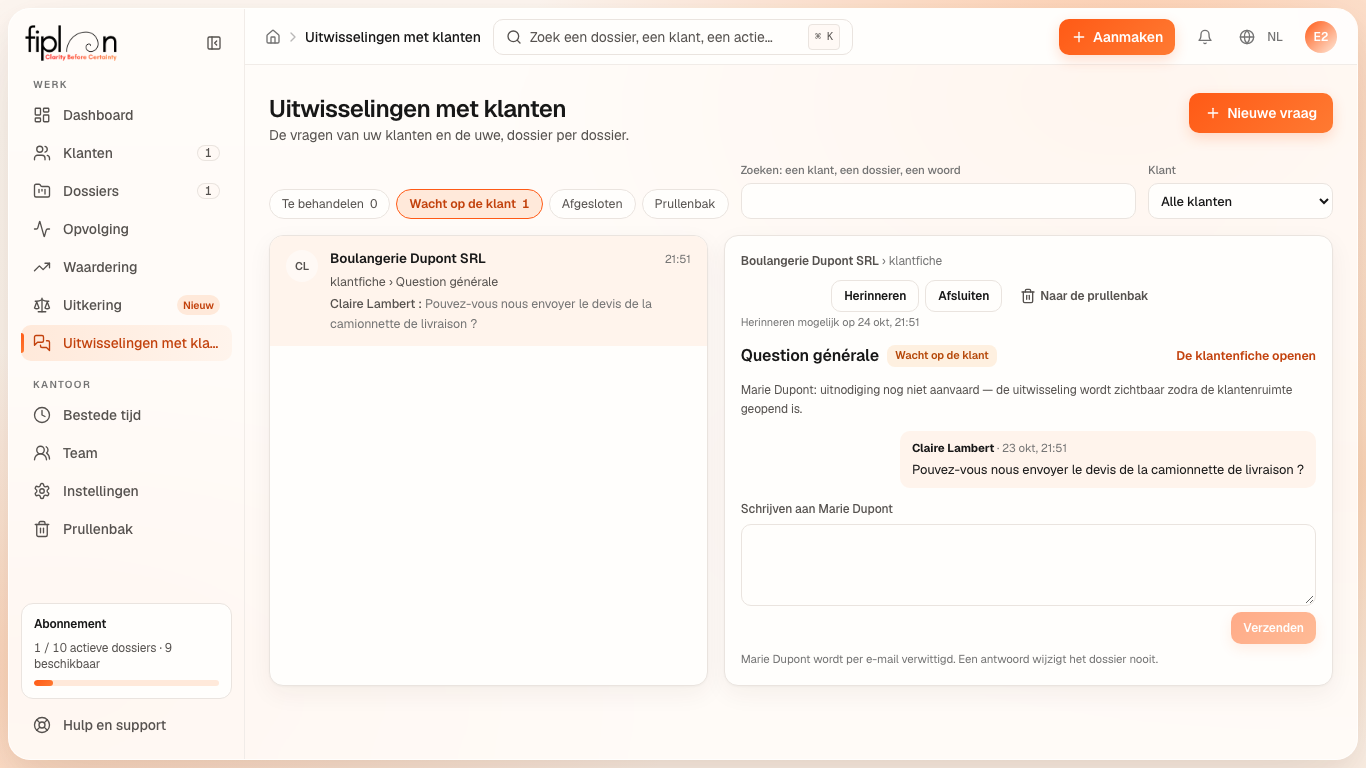Click the Aanmaken button
Viewport: 1366px width, 768px height.
coord(1117,37)
